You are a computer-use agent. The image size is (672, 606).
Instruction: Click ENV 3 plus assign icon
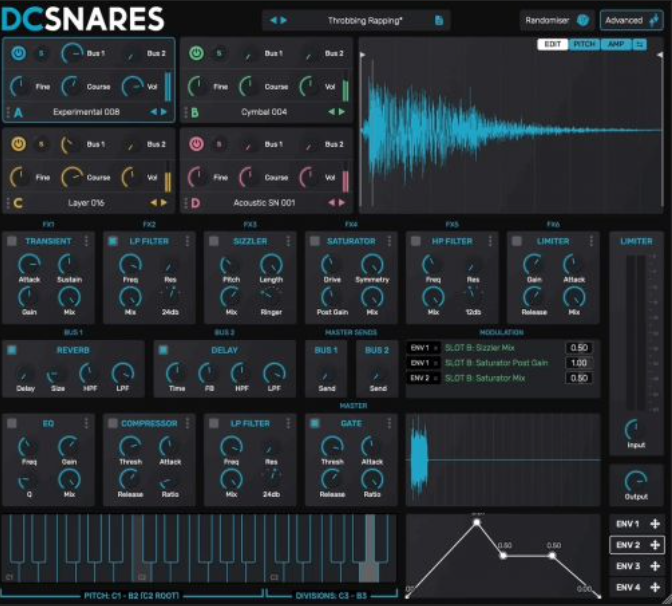(655, 566)
